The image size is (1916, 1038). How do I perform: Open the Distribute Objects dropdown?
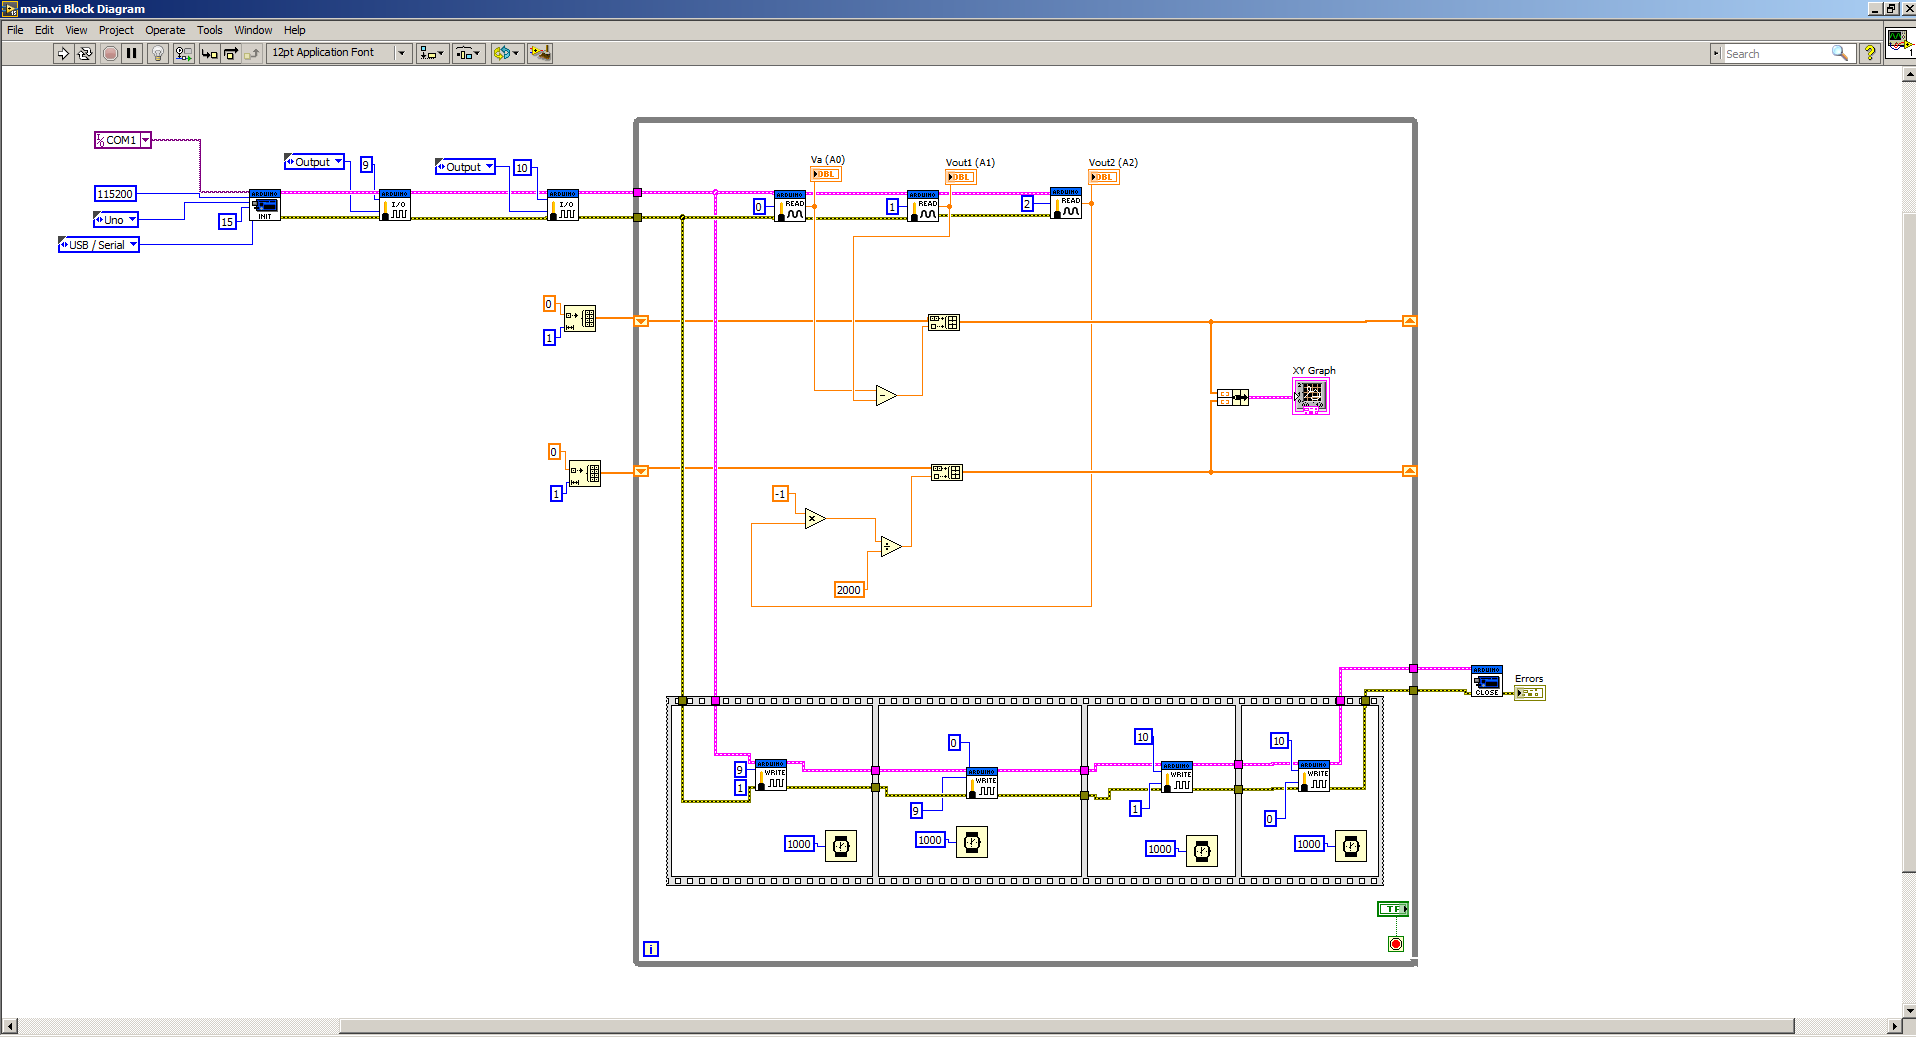(x=469, y=53)
